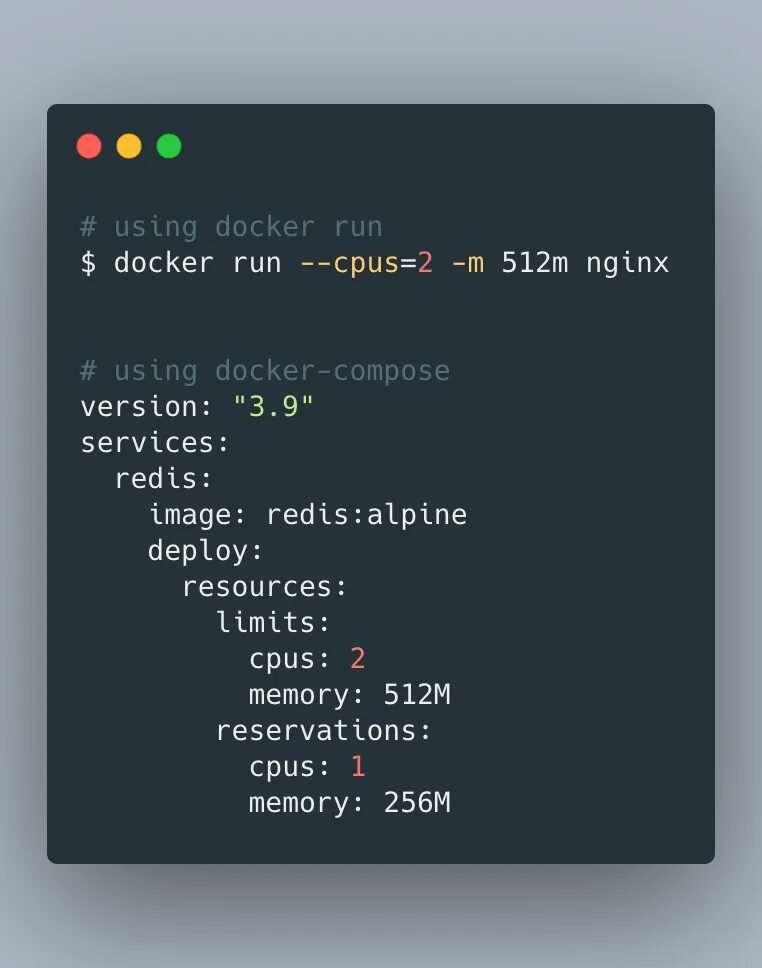Image resolution: width=762 pixels, height=968 pixels.
Task: Click the resources: key
Action: (x=265, y=587)
